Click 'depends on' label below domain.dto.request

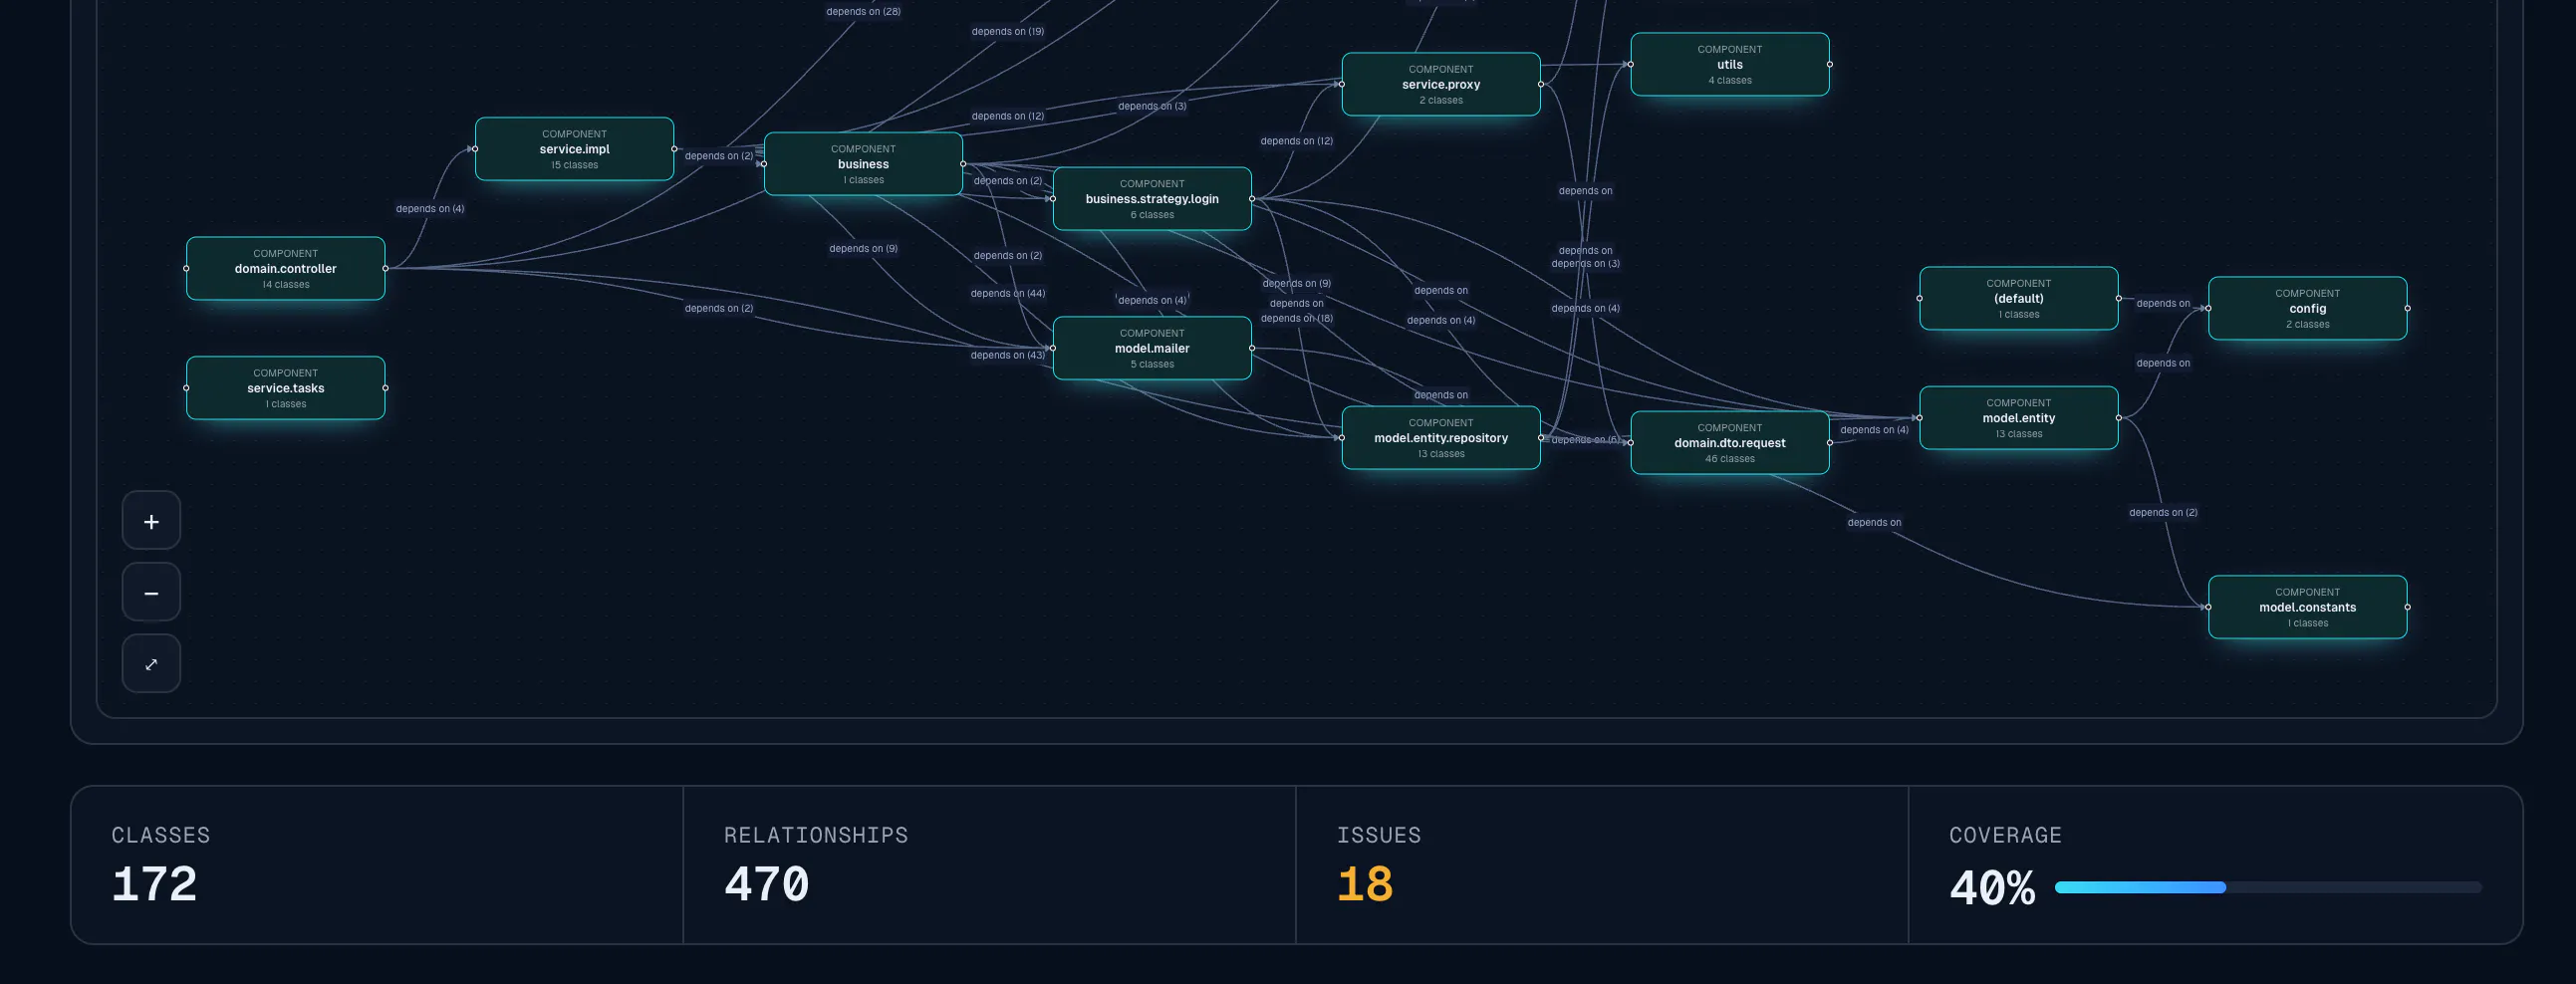pyautogui.click(x=1874, y=522)
